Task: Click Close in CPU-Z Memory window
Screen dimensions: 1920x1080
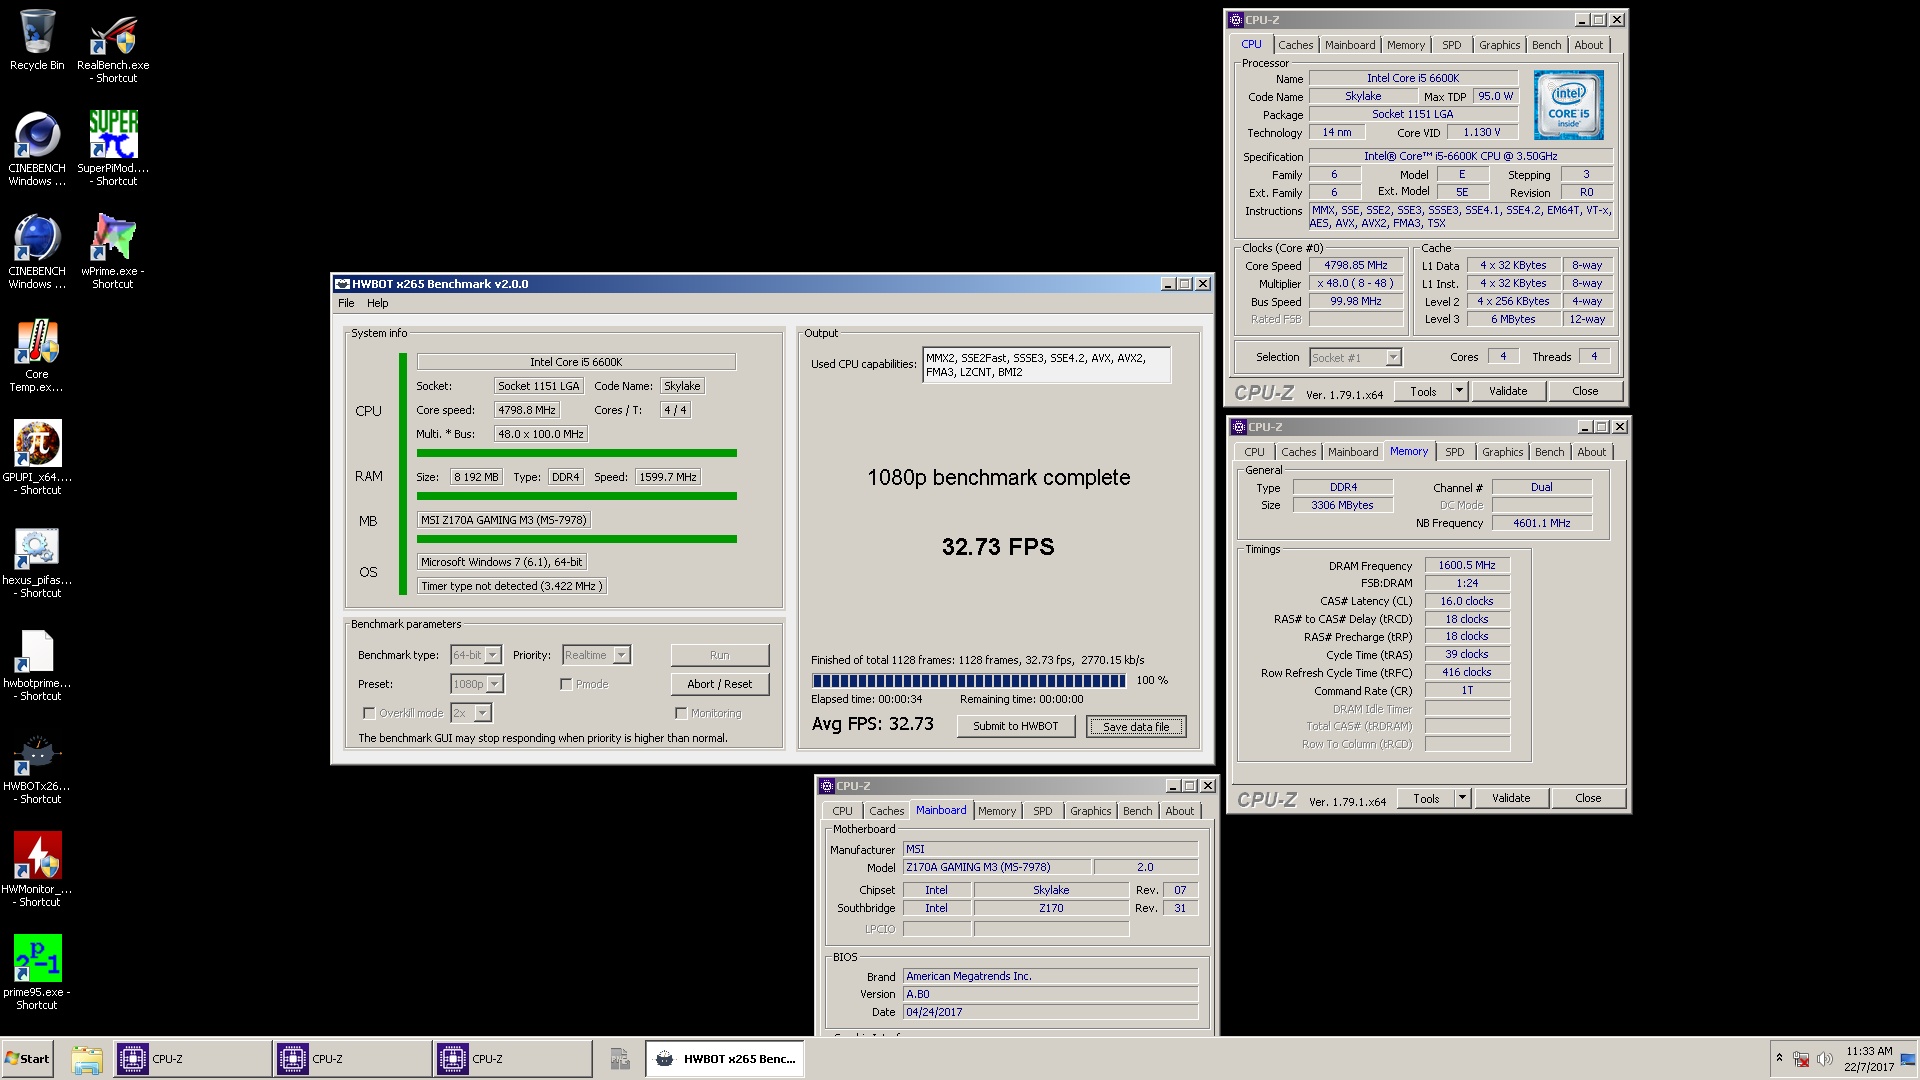Action: [1587, 798]
